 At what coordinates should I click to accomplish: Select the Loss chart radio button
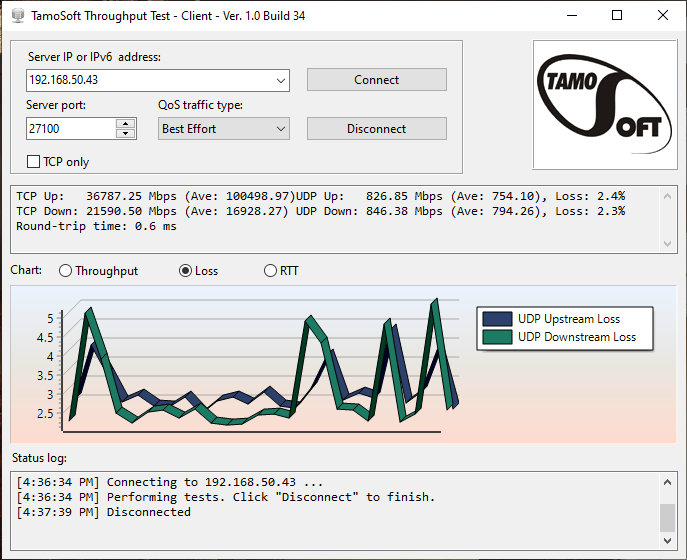click(x=185, y=271)
